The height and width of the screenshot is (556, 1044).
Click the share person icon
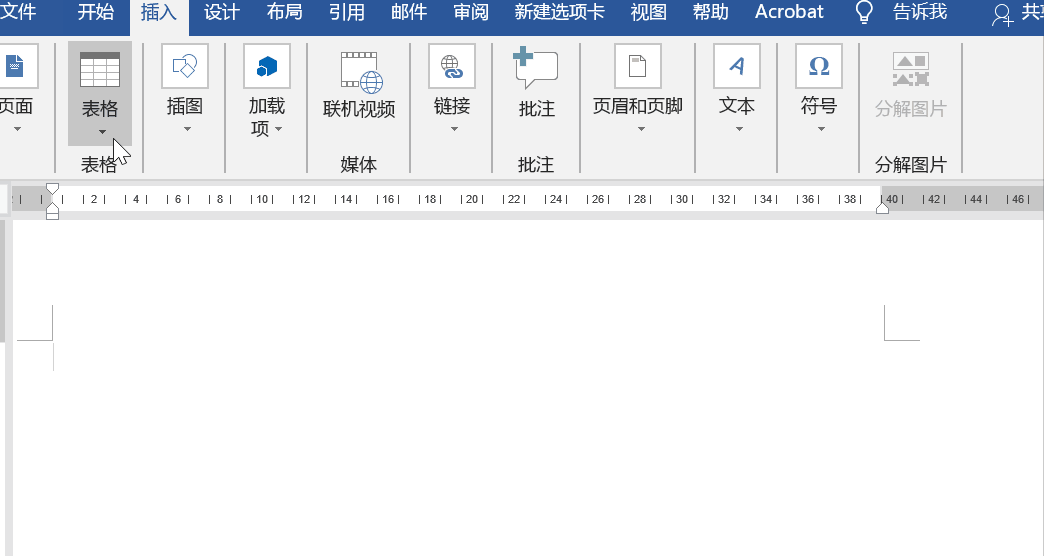[x=1002, y=15]
